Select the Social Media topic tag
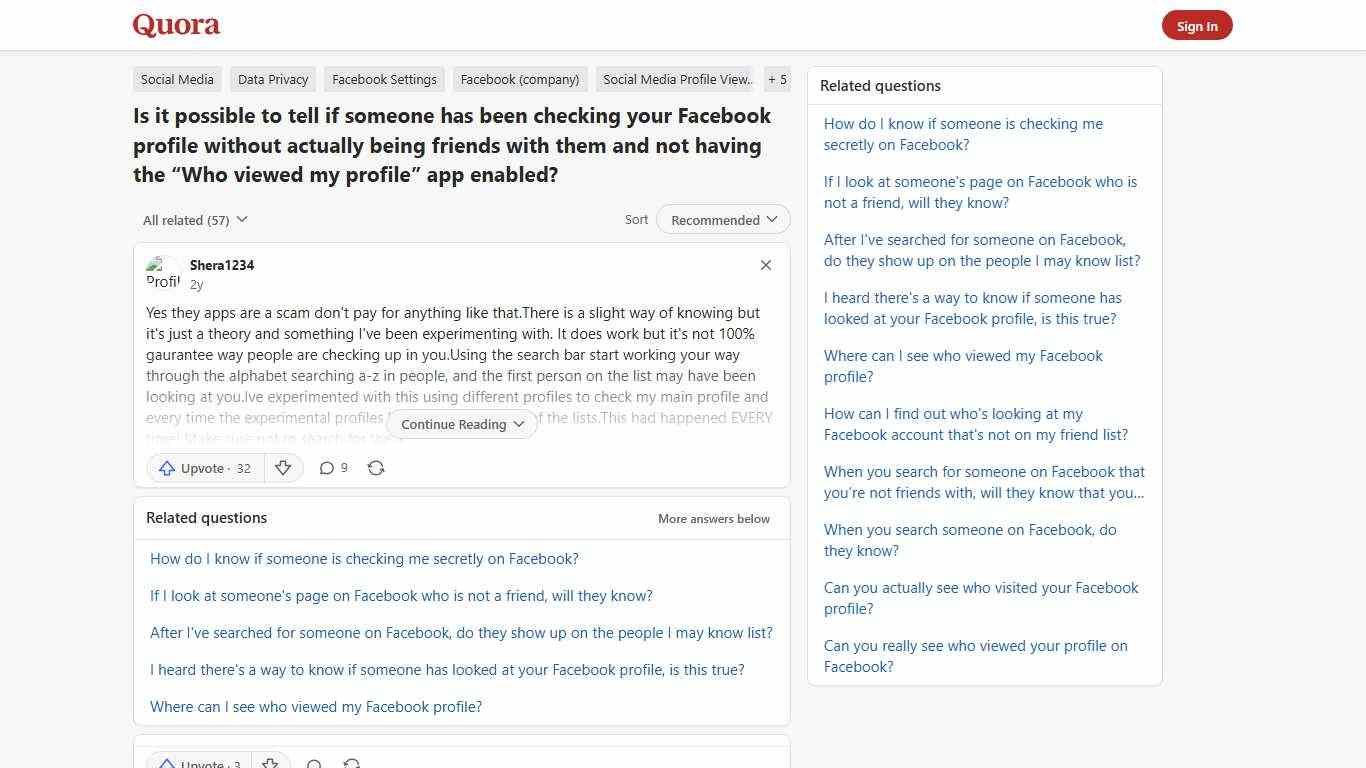This screenshot has height=768, width=1366. pyautogui.click(x=176, y=79)
